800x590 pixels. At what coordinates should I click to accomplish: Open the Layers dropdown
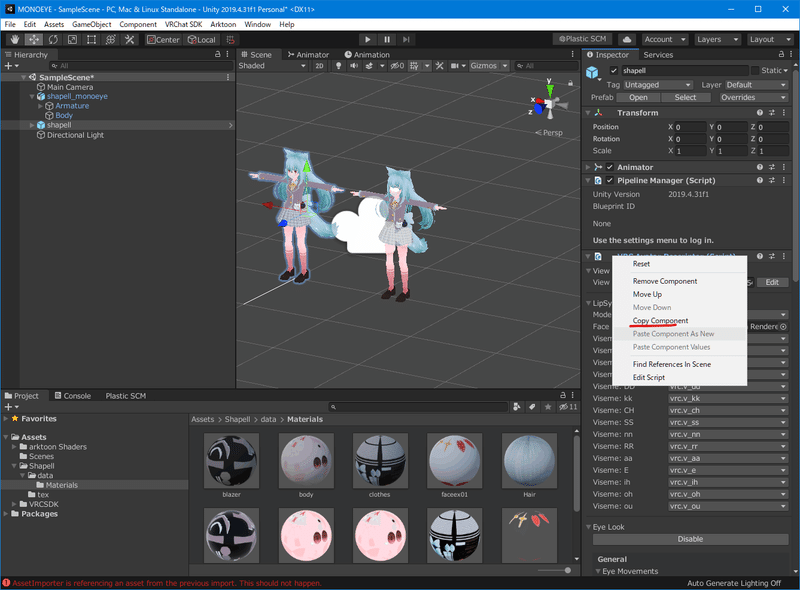[717, 39]
